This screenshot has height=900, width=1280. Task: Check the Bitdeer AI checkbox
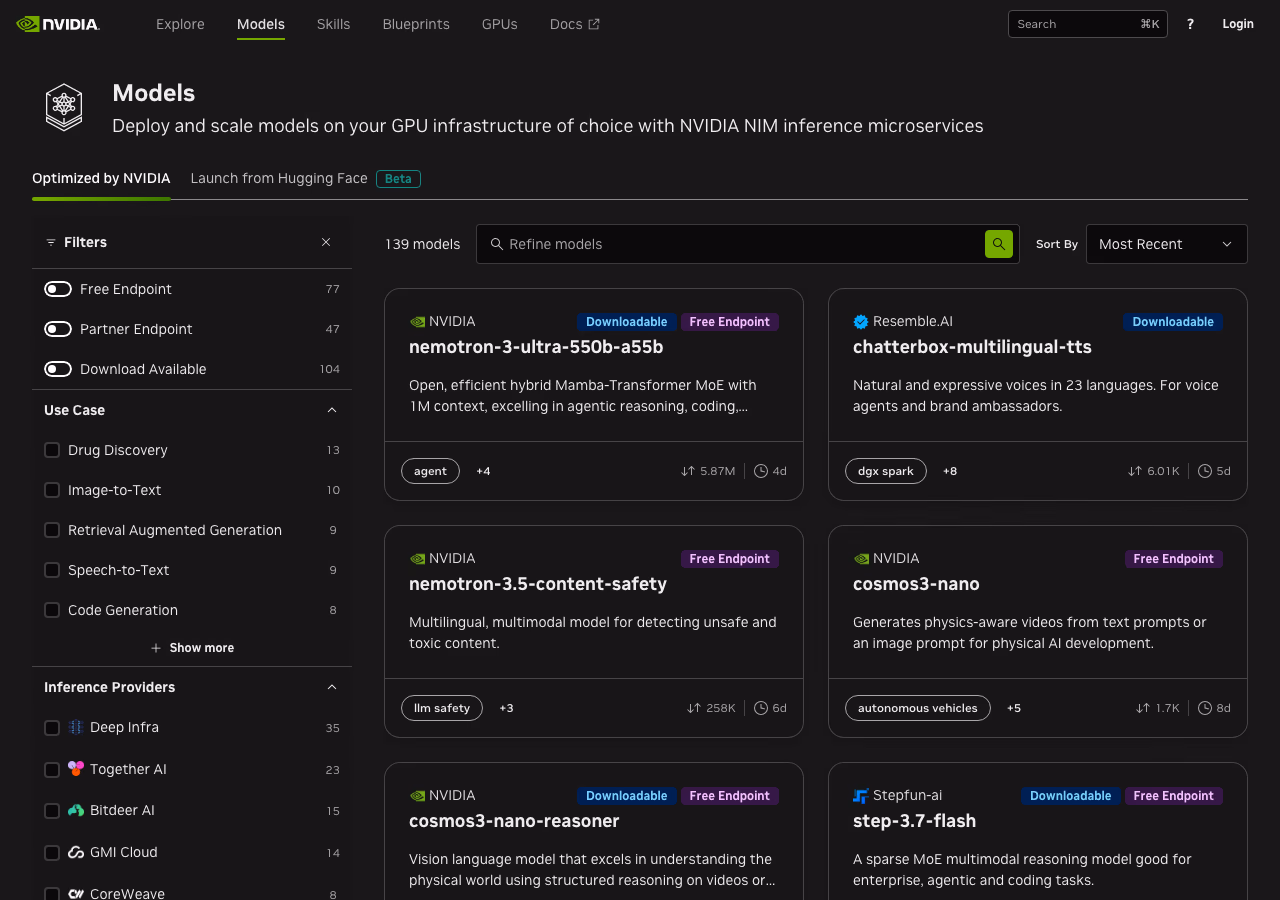pyautogui.click(x=52, y=811)
